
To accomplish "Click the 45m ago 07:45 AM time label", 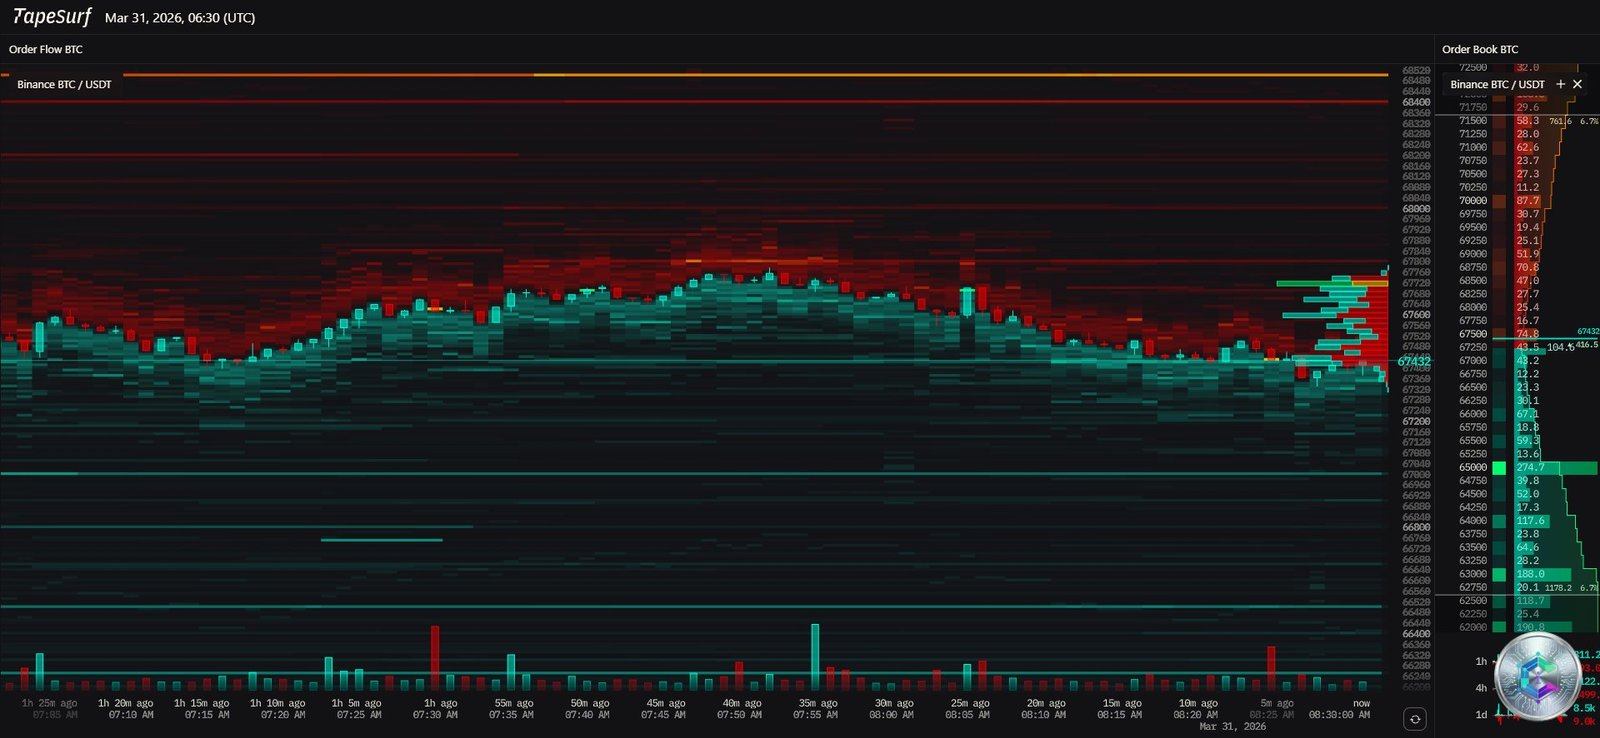I will [x=663, y=709].
